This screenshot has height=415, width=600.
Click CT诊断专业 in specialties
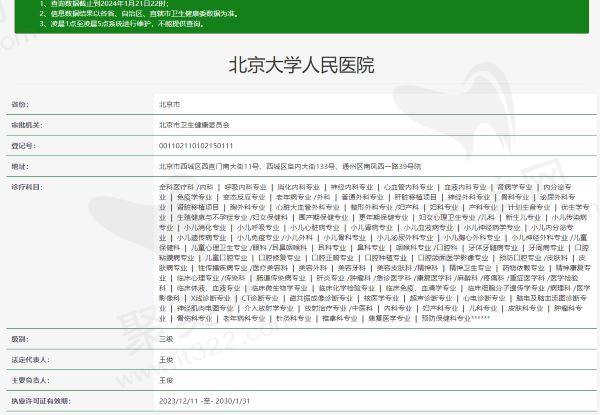pos(260,298)
